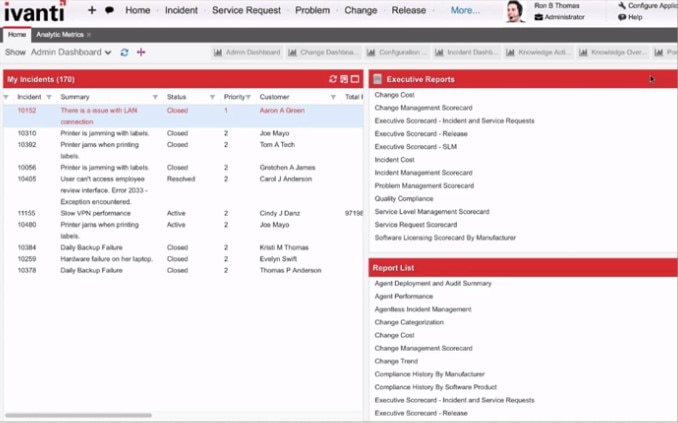Open the Customer column filter
Viewport: 678px width, 423px height.
(x=333, y=97)
